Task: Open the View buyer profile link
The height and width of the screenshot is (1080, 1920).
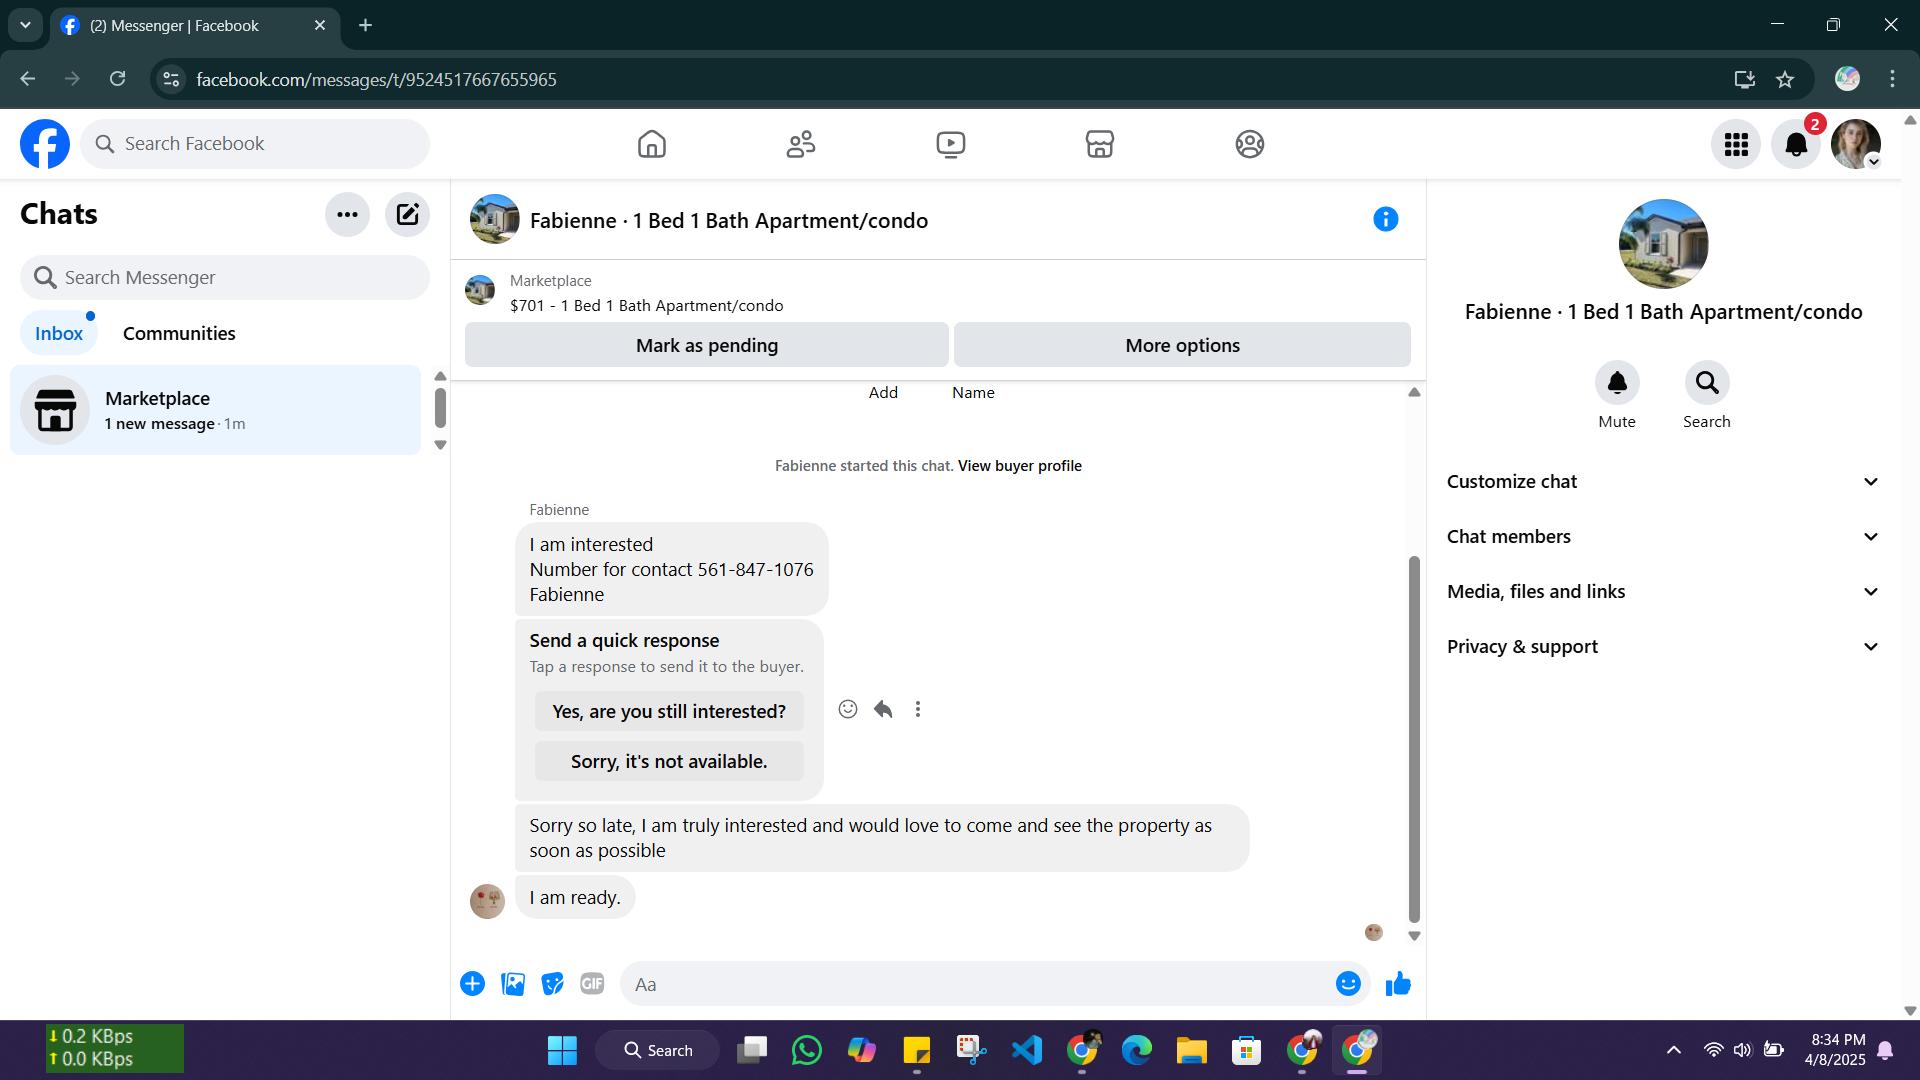Action: click(x=1019, y=466)
